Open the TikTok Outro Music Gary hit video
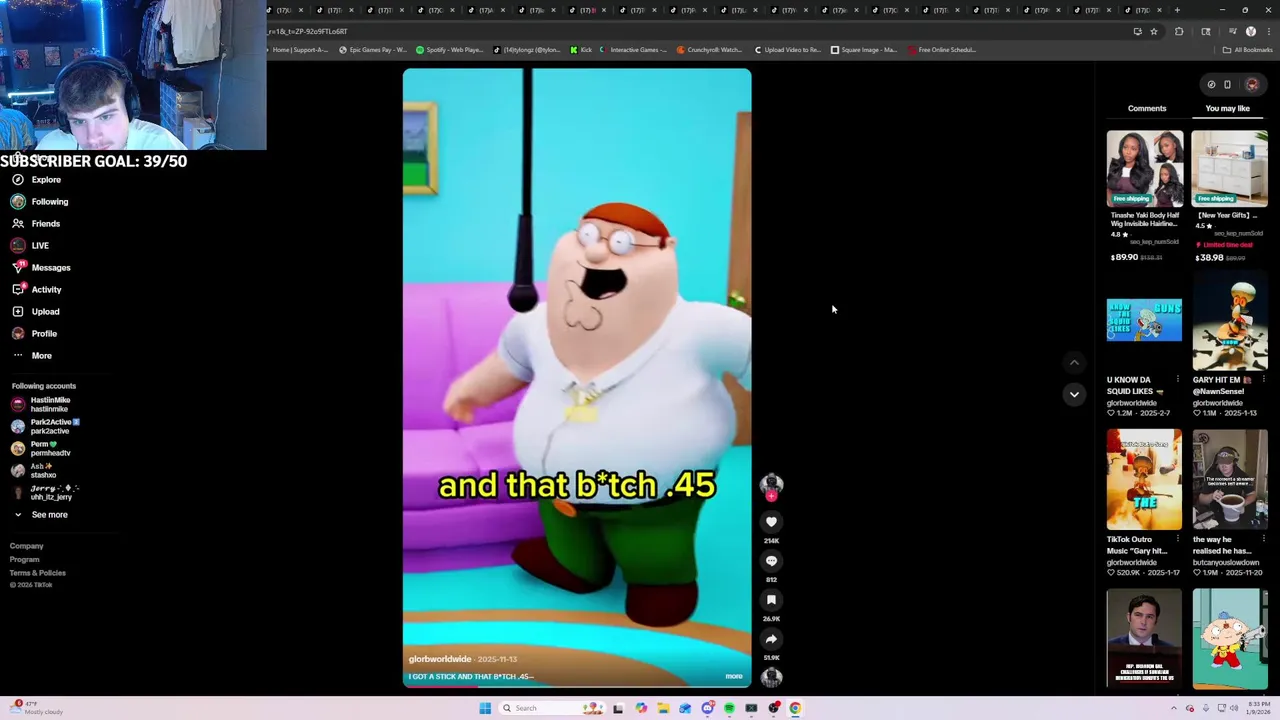Screen dimensions: 1280x720 click(1144, 480)
